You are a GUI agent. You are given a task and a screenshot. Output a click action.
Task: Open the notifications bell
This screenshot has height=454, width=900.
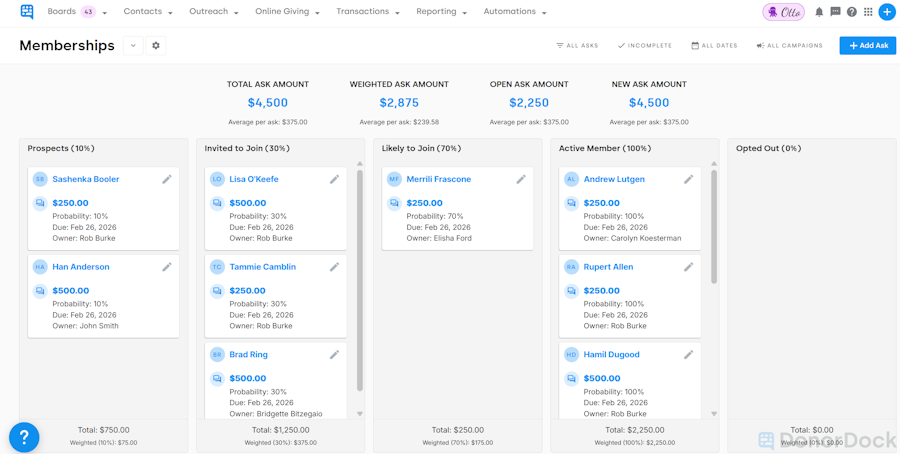point(819,12)
